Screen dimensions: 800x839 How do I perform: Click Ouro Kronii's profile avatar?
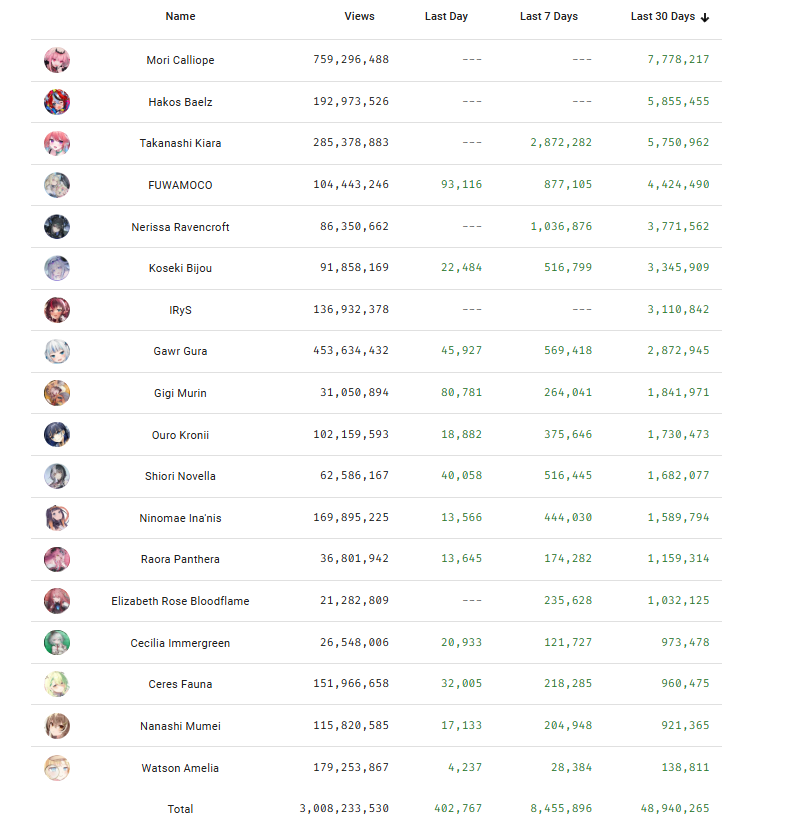click(x=57, y=434)
